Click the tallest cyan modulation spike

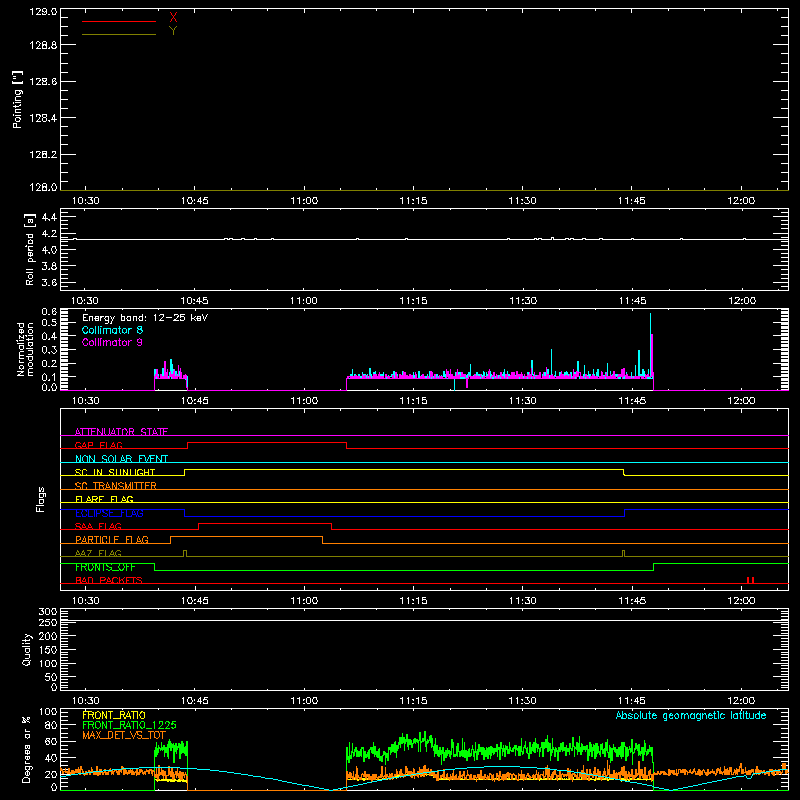(x=651, y=344)
